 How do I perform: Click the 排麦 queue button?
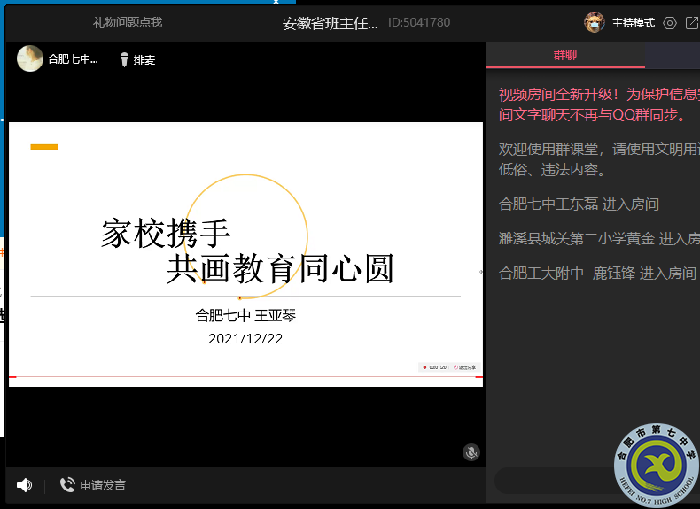pyautogui.click(x=144, y=60)
